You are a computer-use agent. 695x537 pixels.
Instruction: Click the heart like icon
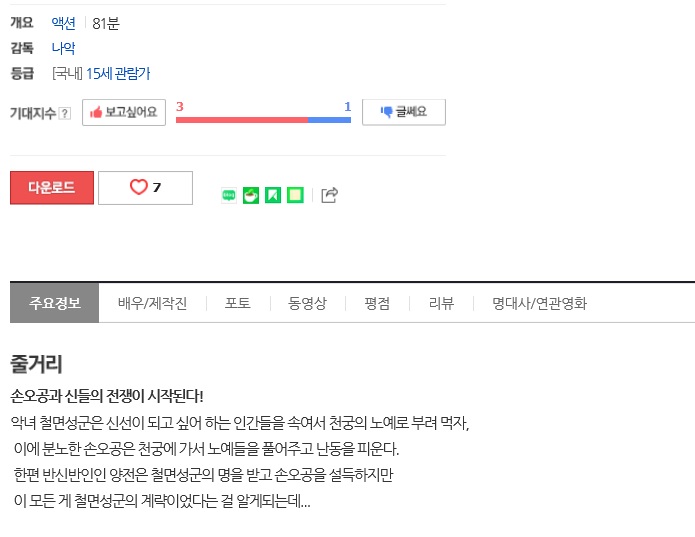coord(139,187)
